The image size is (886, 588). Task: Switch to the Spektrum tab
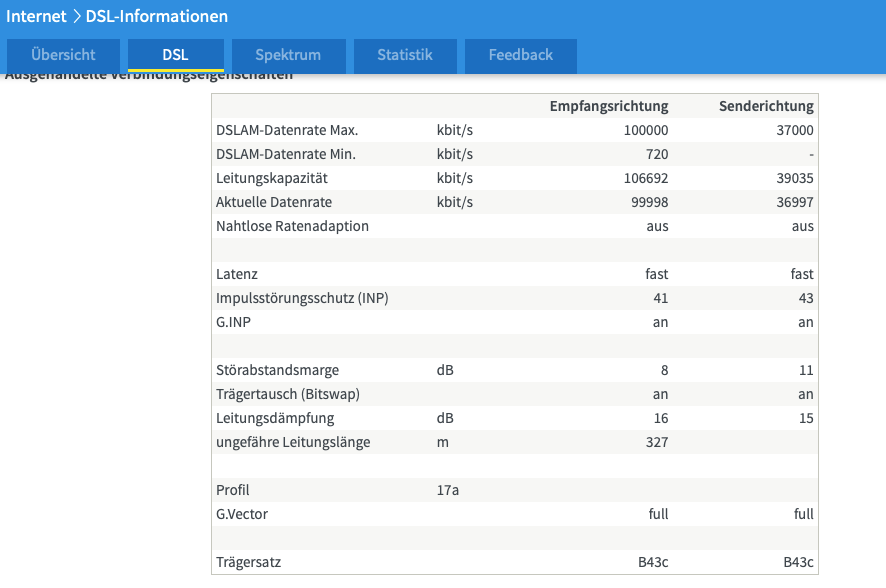(x=288, y=55)
